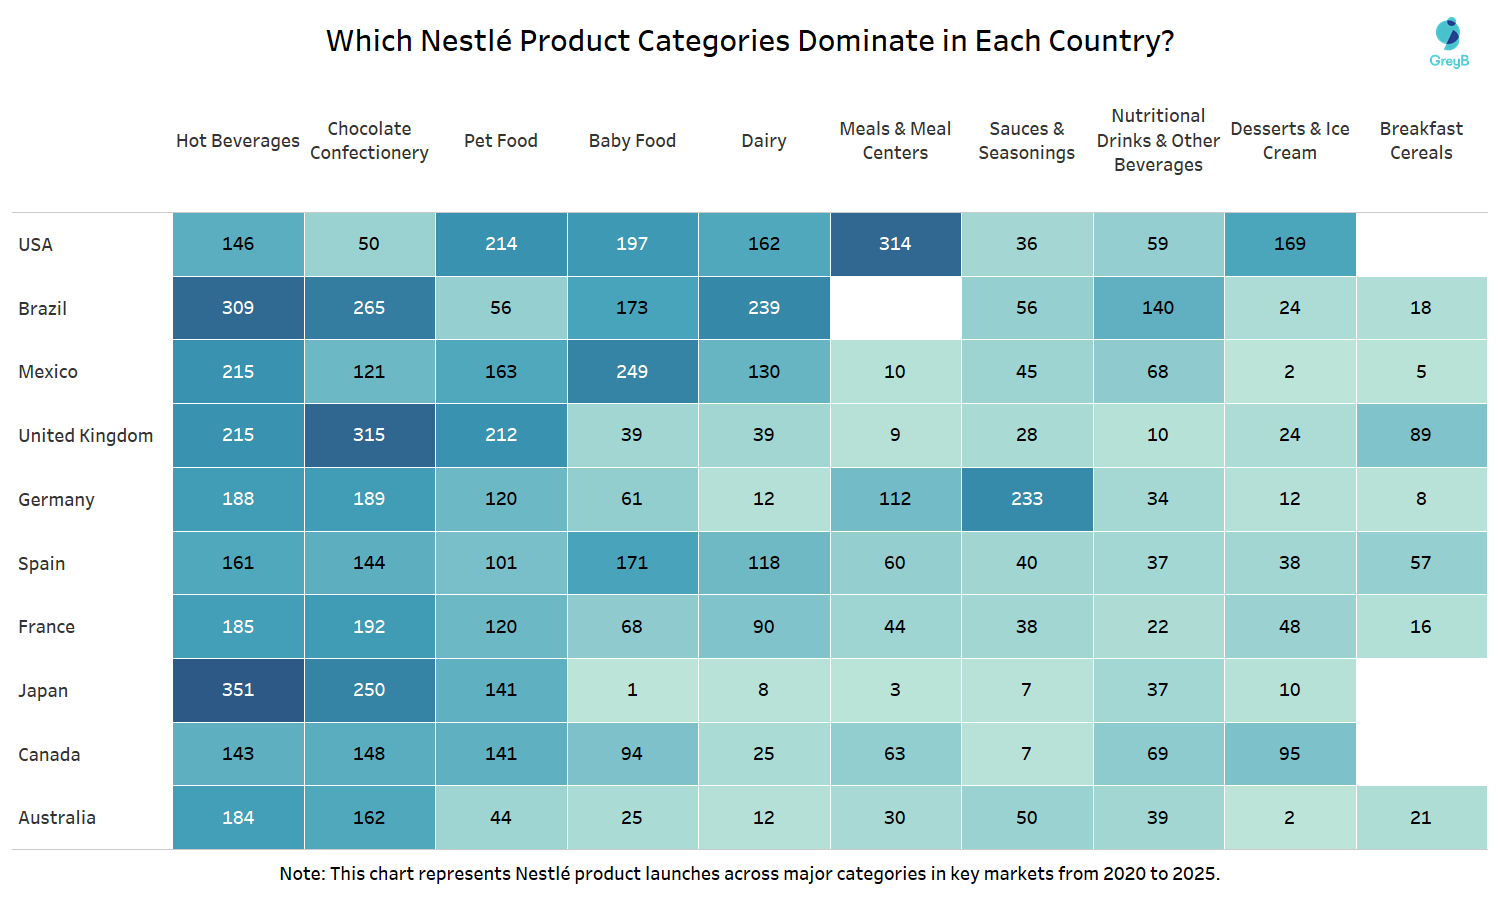Select the Brazil Dairy cell 239
The image size is (1500, 900).
coord(764,308)
